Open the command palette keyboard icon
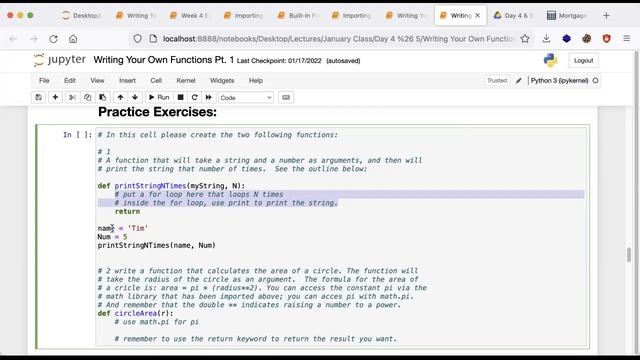Image resolution: width=640 pixels, height=360 pixels. pyautogui.click(x=286, y=98)
